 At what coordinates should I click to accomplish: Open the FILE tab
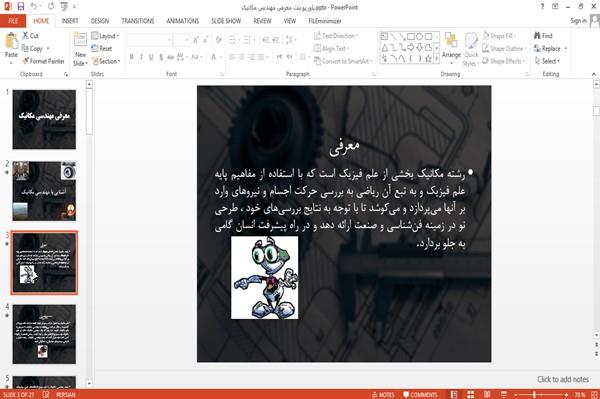tap(13, 21)
